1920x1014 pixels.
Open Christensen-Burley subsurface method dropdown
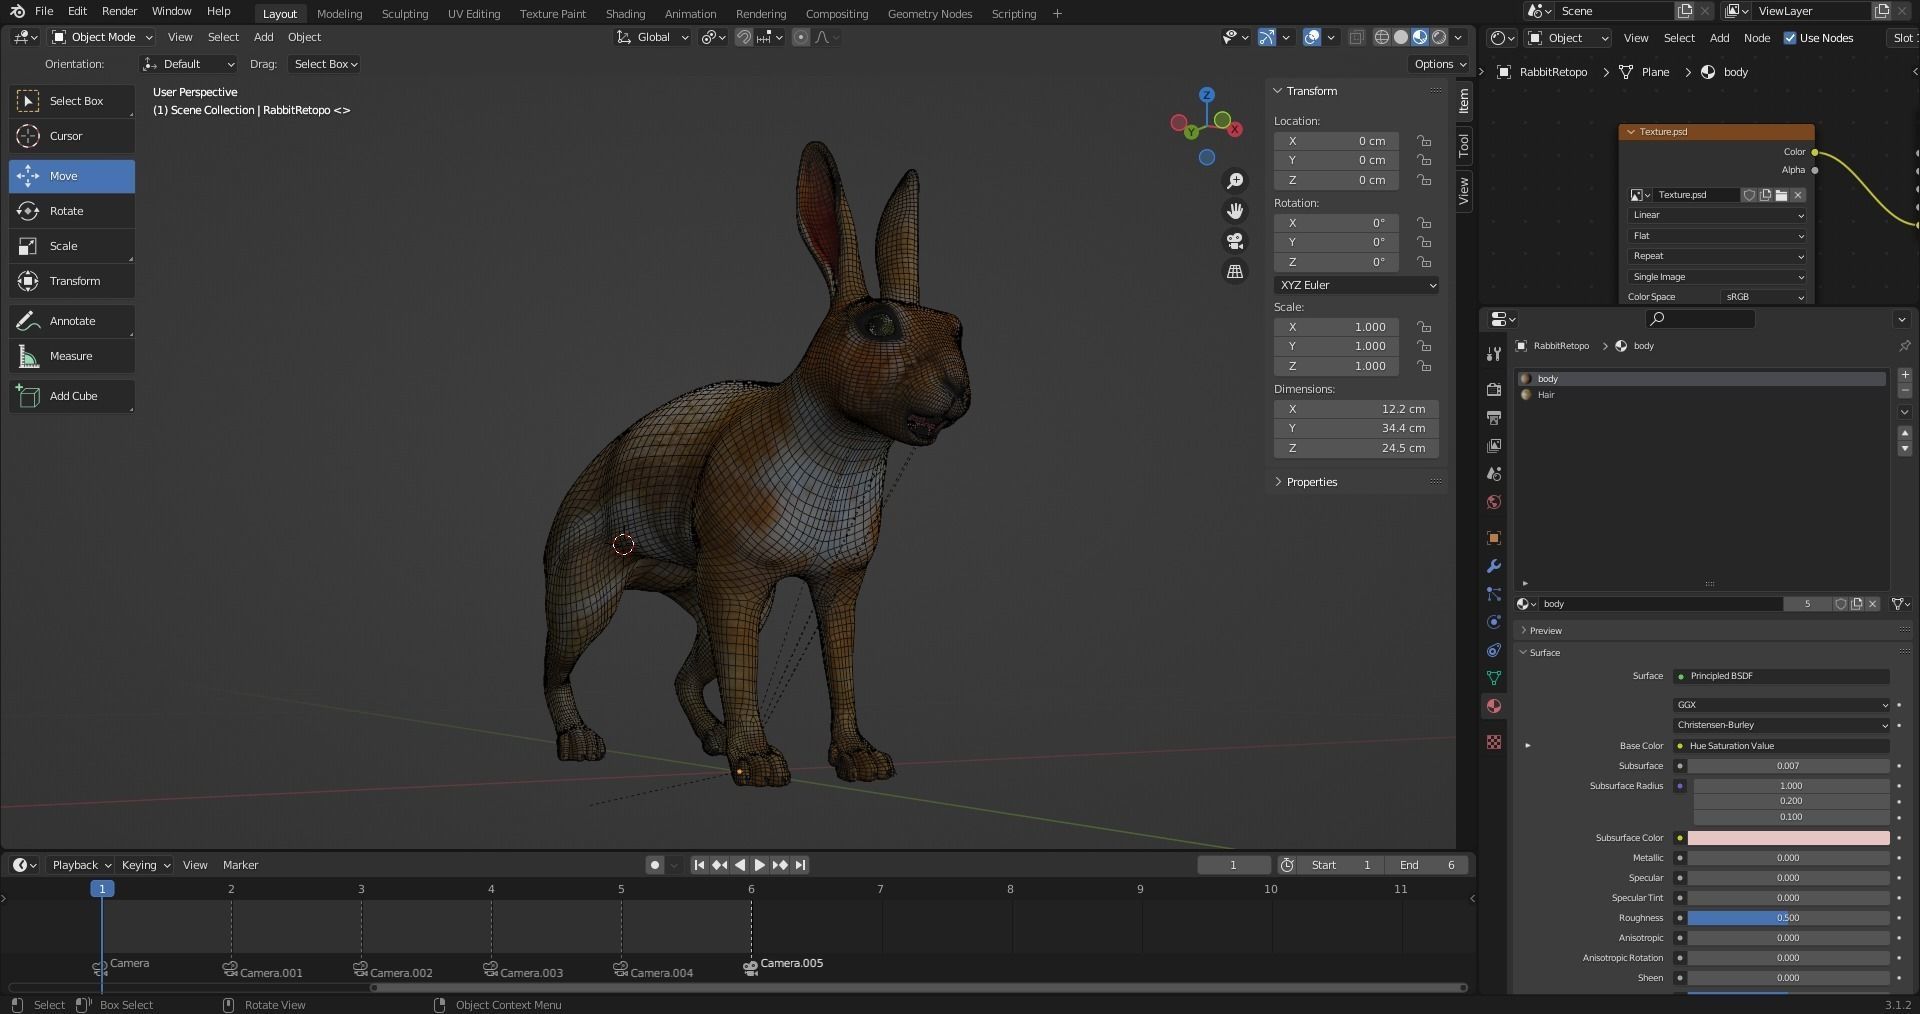tap(1782, 725)
